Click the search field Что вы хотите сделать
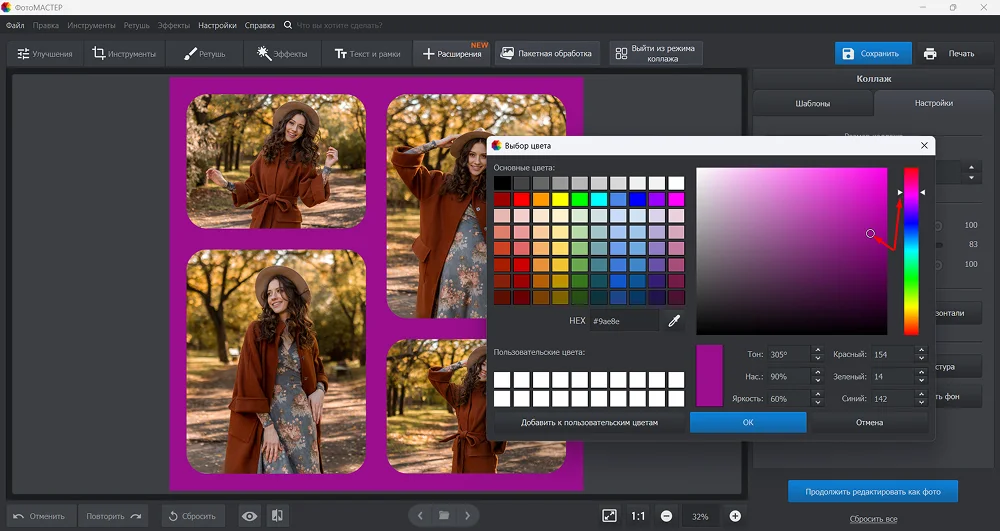 tap(339, 25)
